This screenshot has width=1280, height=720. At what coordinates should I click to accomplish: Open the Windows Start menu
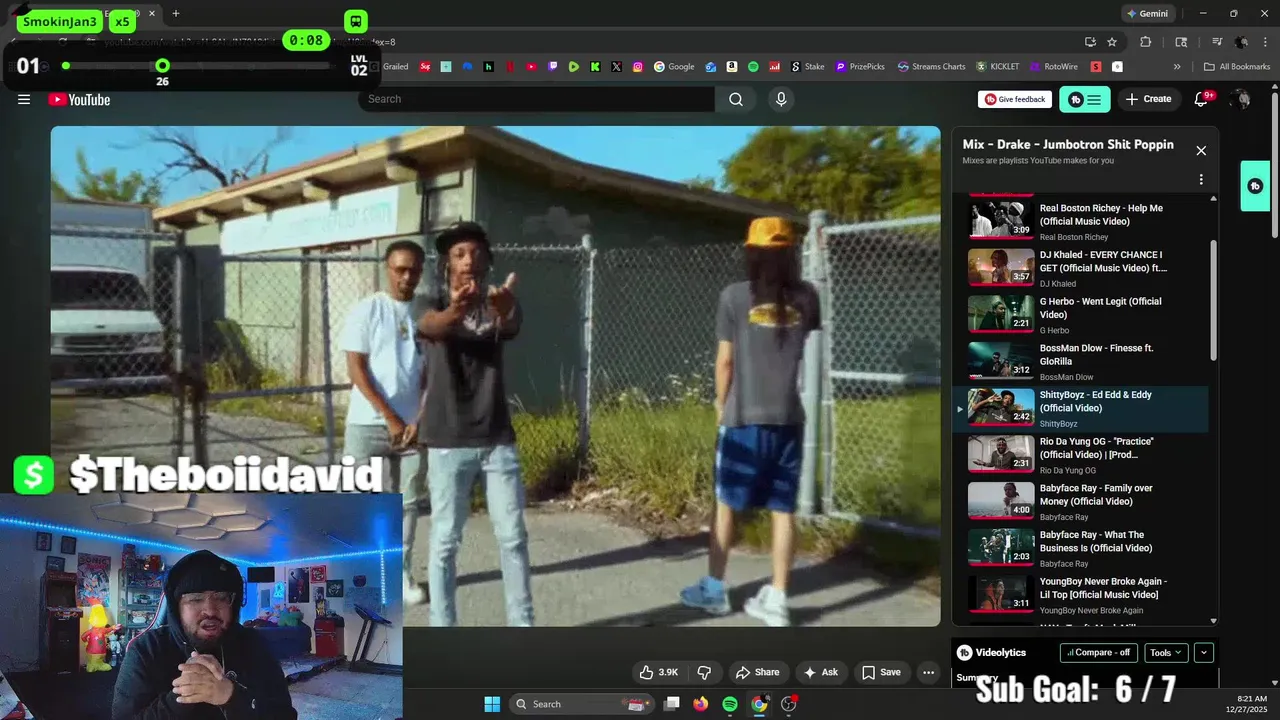coord(492,704)
